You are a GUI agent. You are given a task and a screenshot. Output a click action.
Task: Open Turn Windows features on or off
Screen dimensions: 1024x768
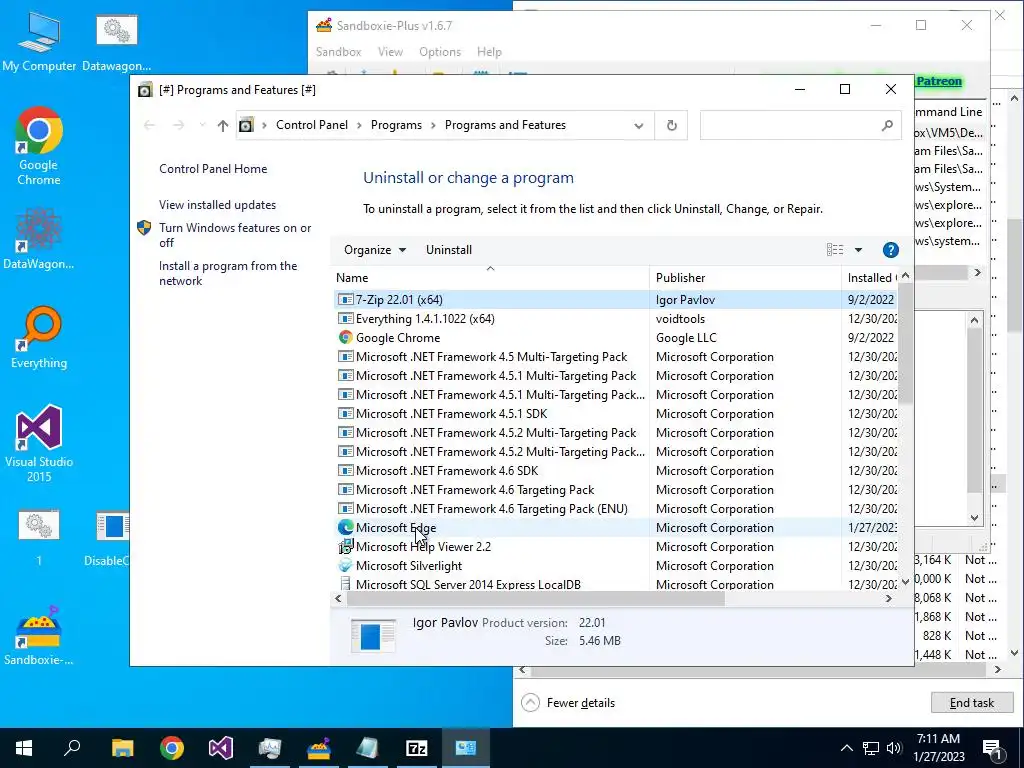[235, 235]
